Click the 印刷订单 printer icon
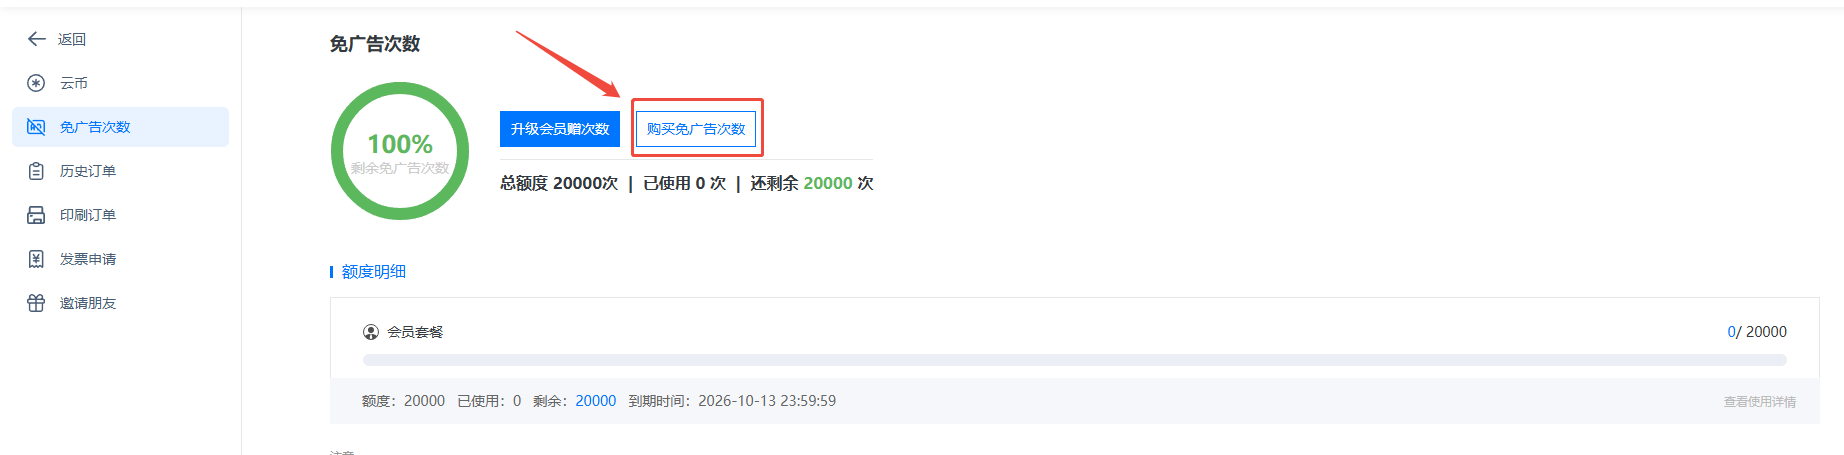The width and height of the screenshot is (1844, 455). (36, 215)
